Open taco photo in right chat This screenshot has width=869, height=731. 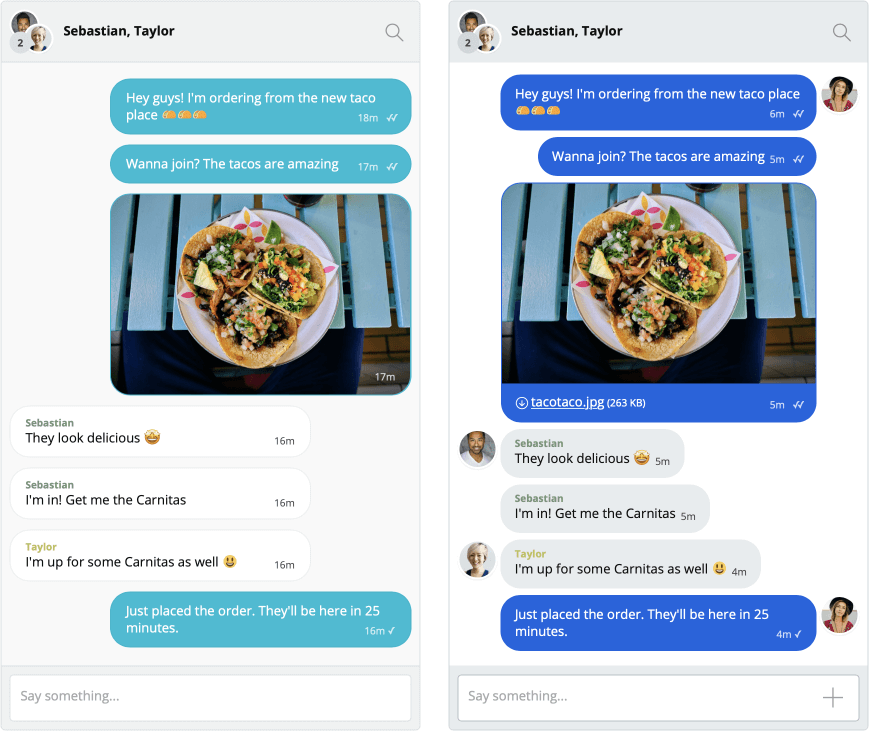point(658,283)
